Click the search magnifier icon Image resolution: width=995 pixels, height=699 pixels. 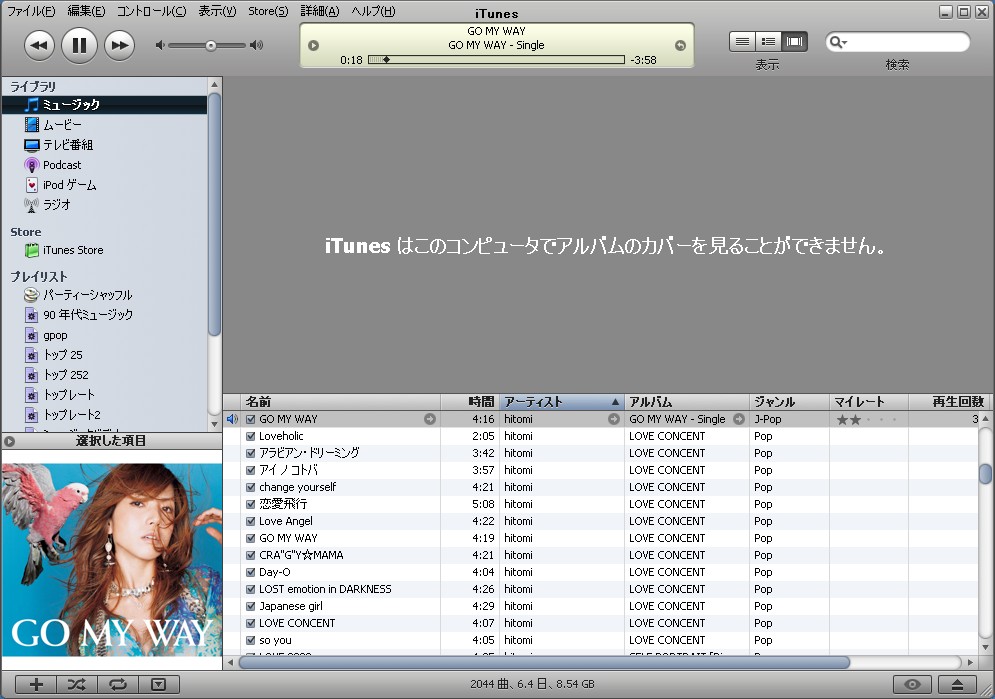pyautogui.click(x=838, y=42)
